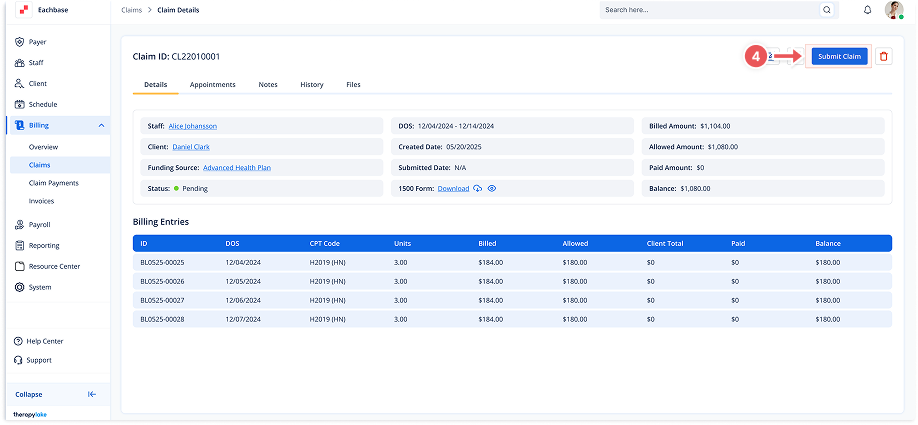Preview 1500 Form with the eye icon
The image size is (918, 425).
point(492,188)
